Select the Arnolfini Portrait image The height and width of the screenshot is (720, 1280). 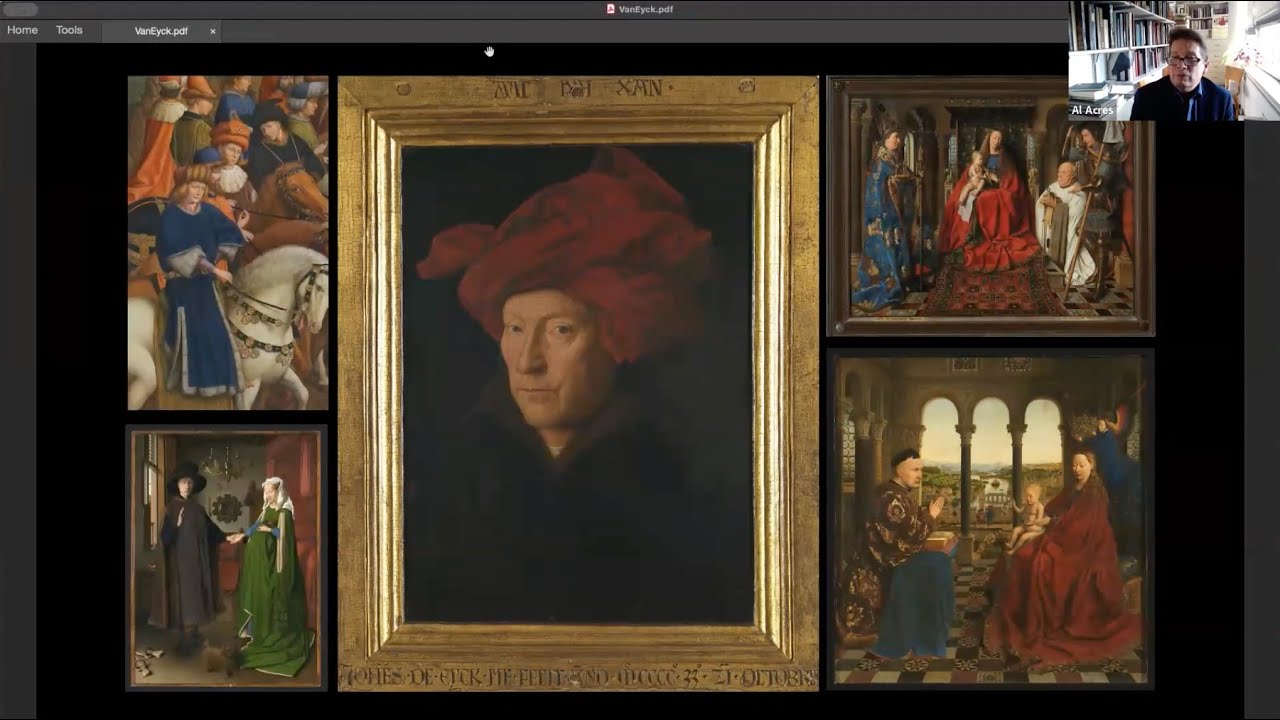227,558
